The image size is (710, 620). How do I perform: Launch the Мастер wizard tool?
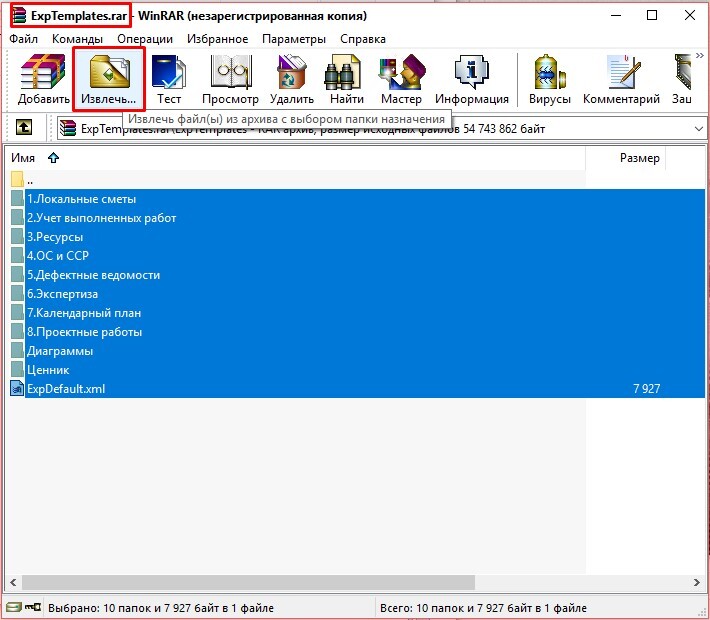(x=401, y=79)
